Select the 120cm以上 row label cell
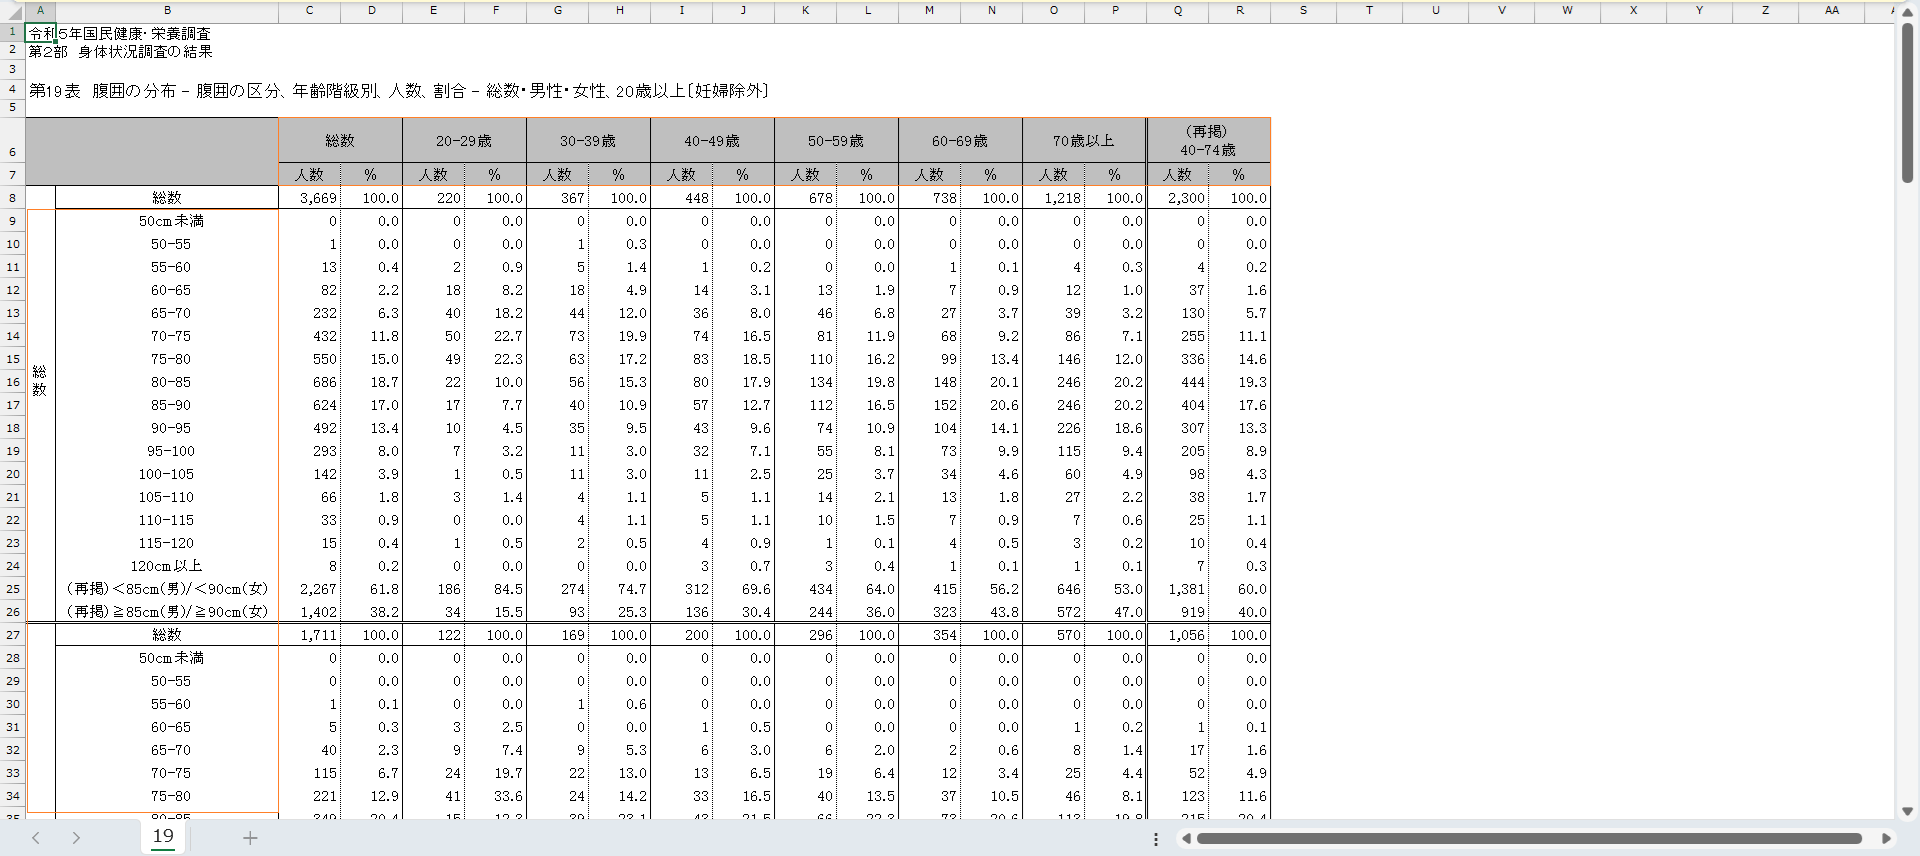This screenshot has height=856, width=1920. 167,566
